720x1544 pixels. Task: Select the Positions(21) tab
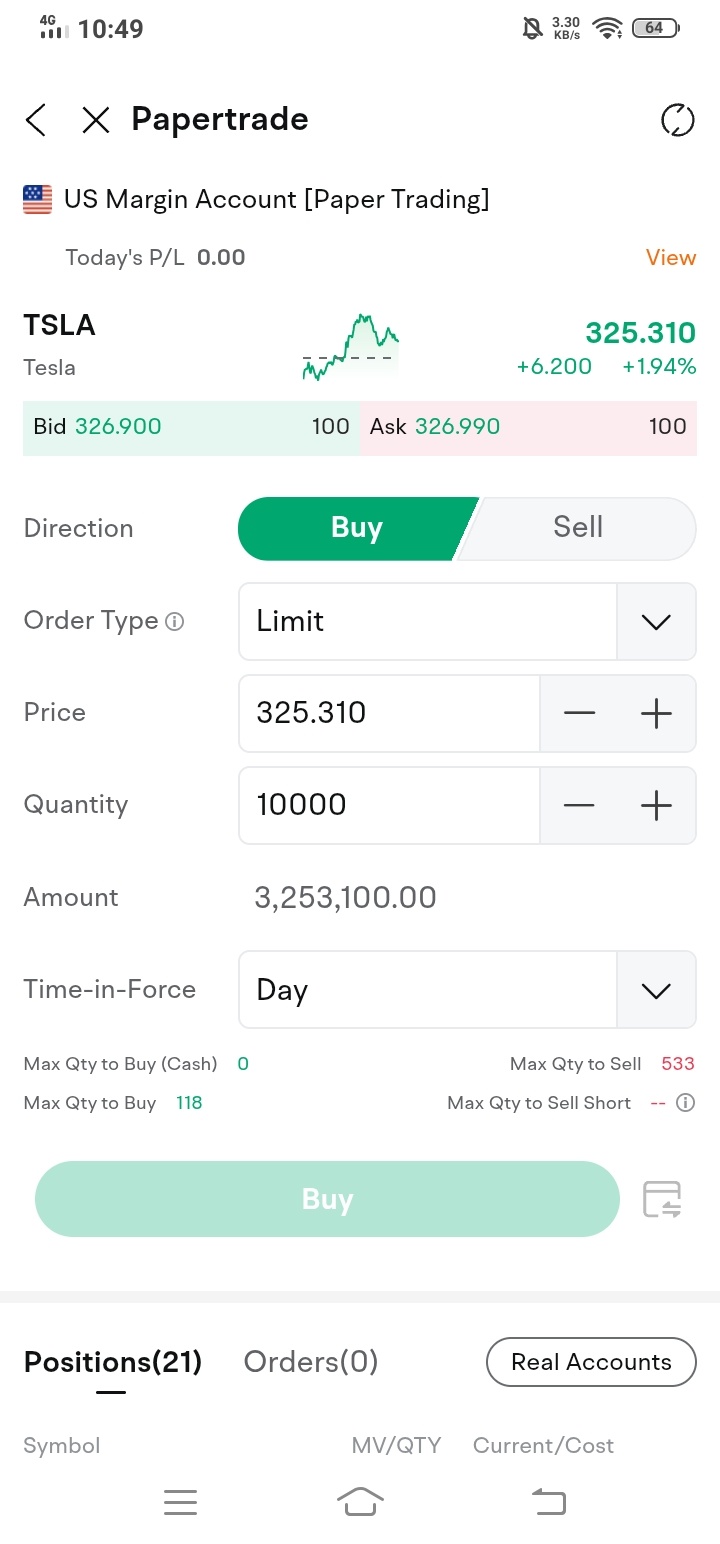[x=113, y=1362]
